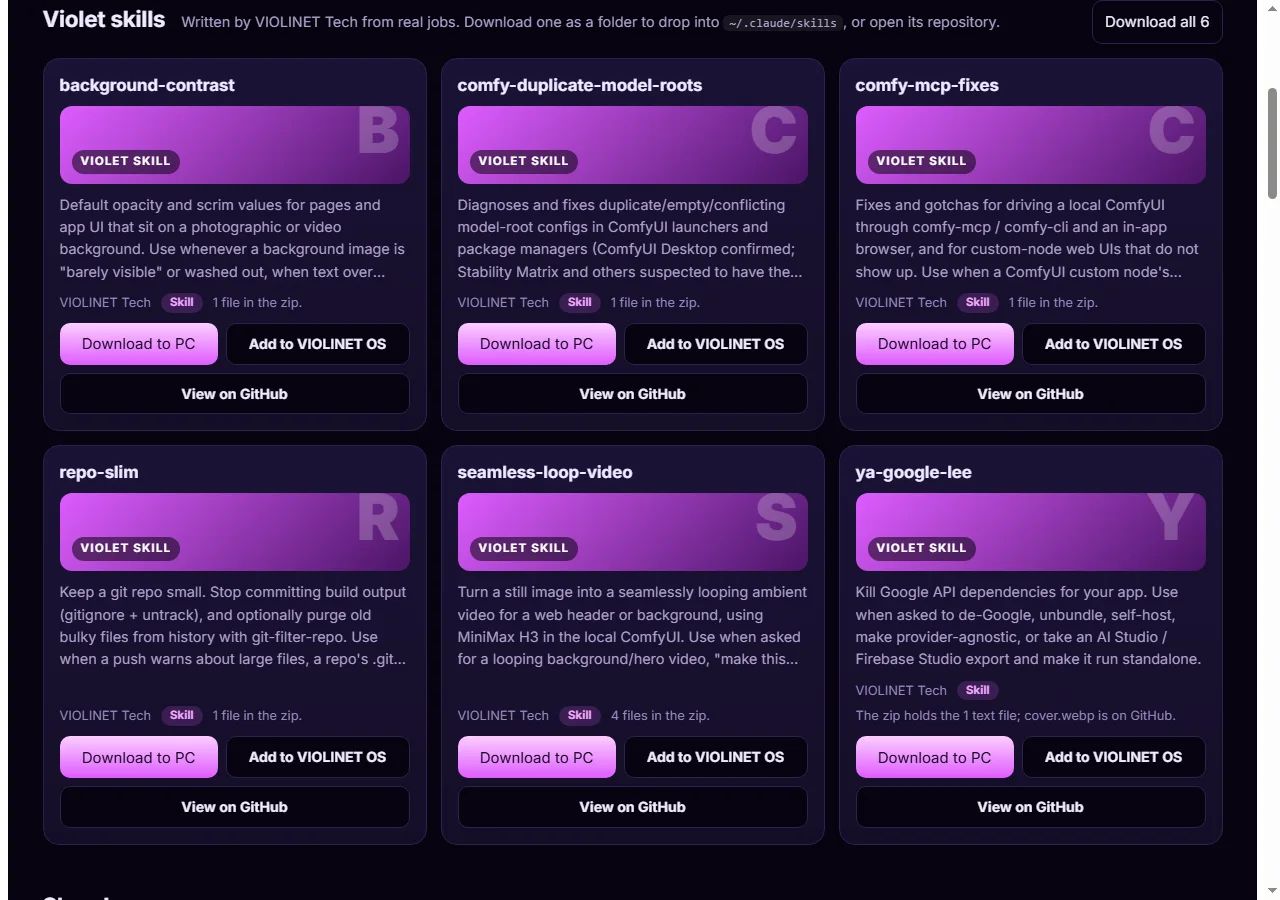This screenshot has height=900, width=1280.
Task: Click VIOLET SKILL badge on comfy-duplicate-model-roots banner
Action: click(524, 161)
